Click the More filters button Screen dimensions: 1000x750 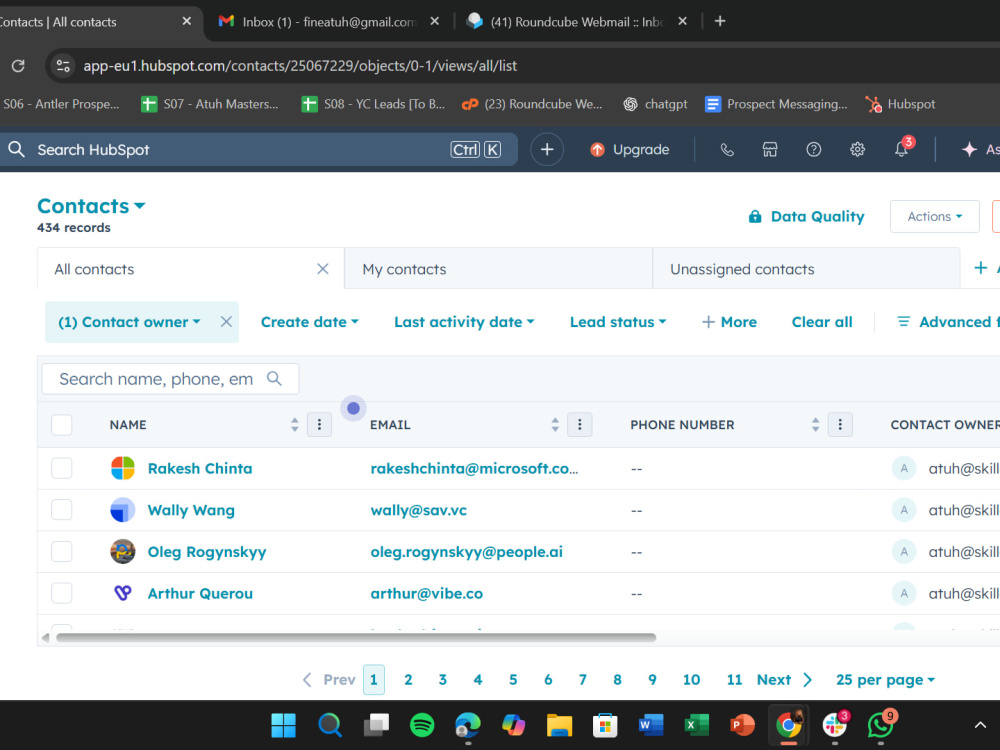(x=729, y=322)
